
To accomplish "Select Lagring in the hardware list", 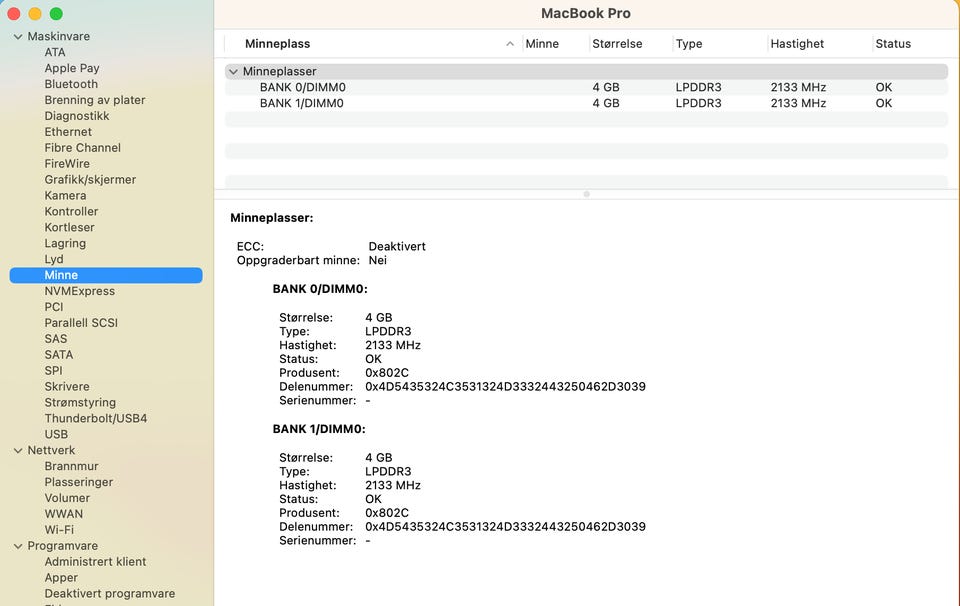I will click(x=65, y=243).
